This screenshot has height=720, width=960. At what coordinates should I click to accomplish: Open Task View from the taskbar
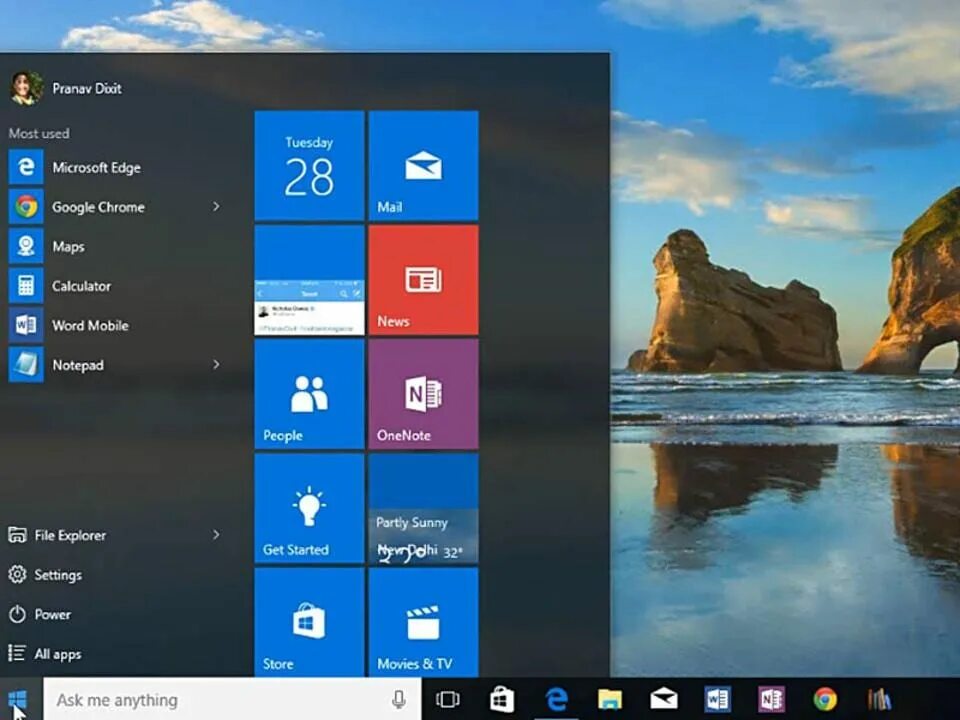(x=448, y=699)
